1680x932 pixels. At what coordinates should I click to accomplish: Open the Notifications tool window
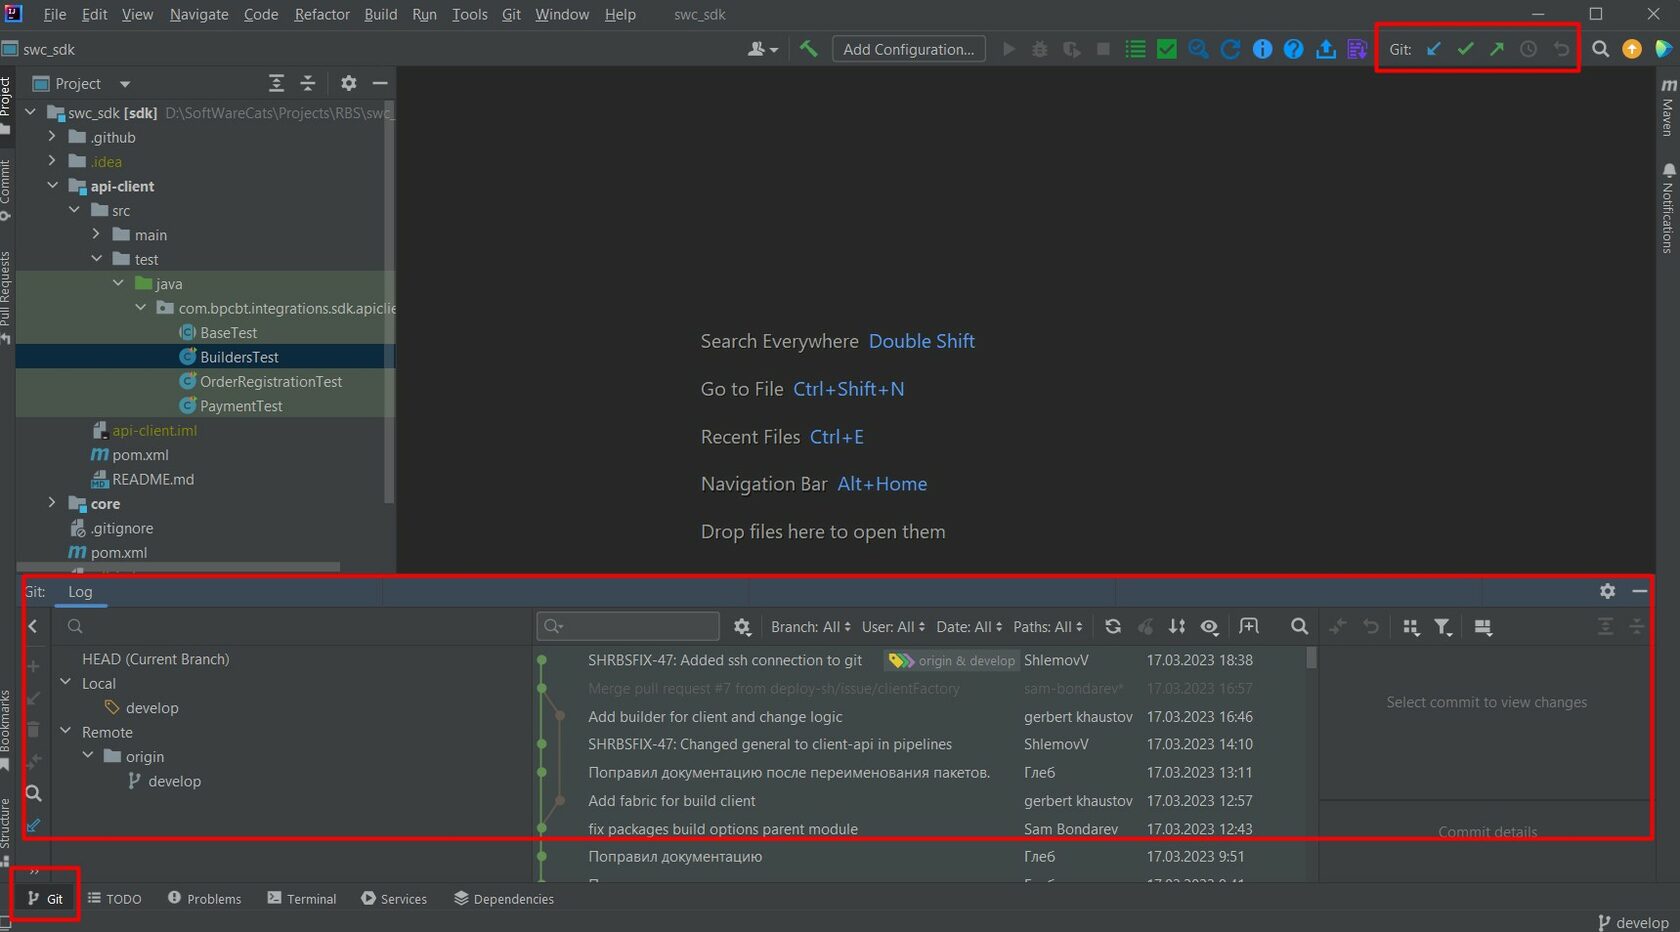[x=1667, y=209]
